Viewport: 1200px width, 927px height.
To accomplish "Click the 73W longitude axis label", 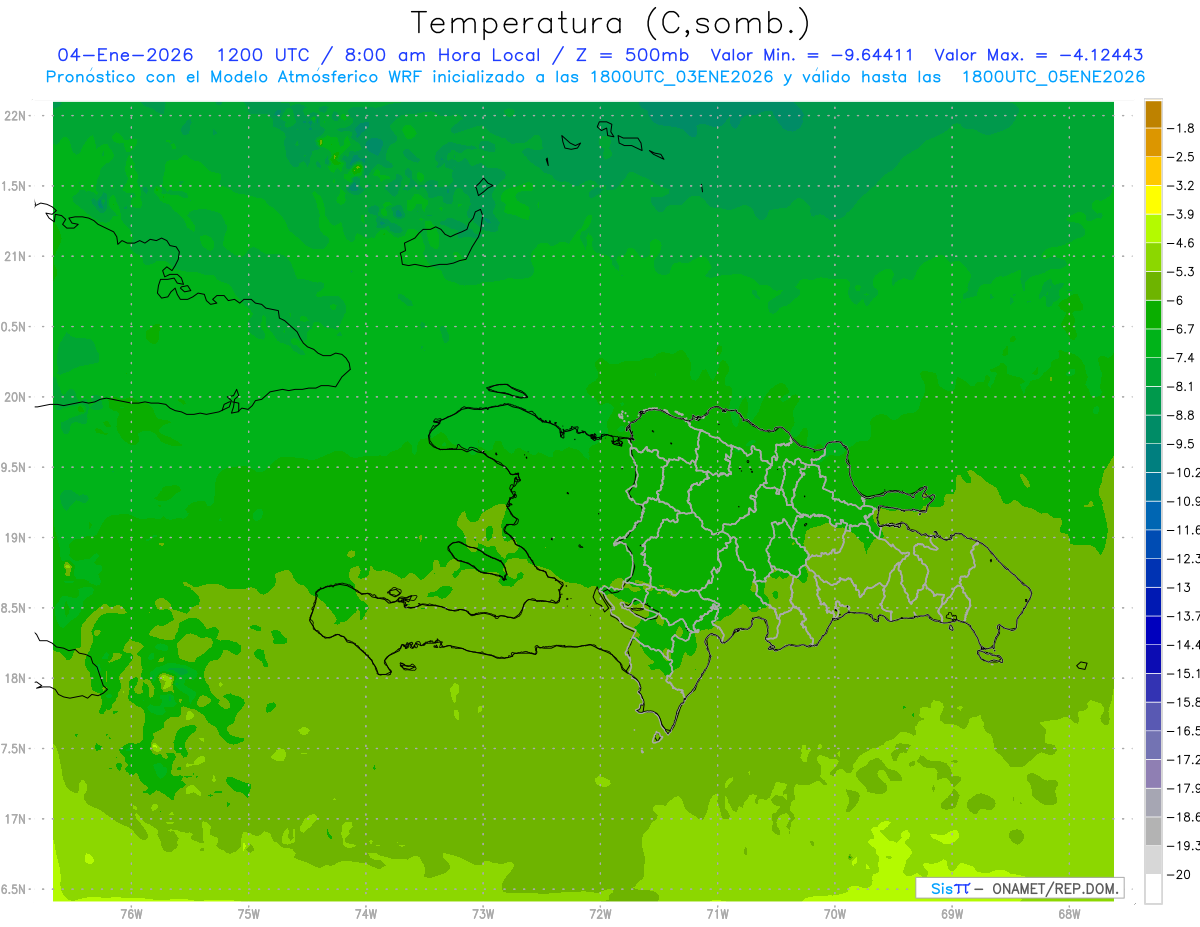I will tap(483, 913).
